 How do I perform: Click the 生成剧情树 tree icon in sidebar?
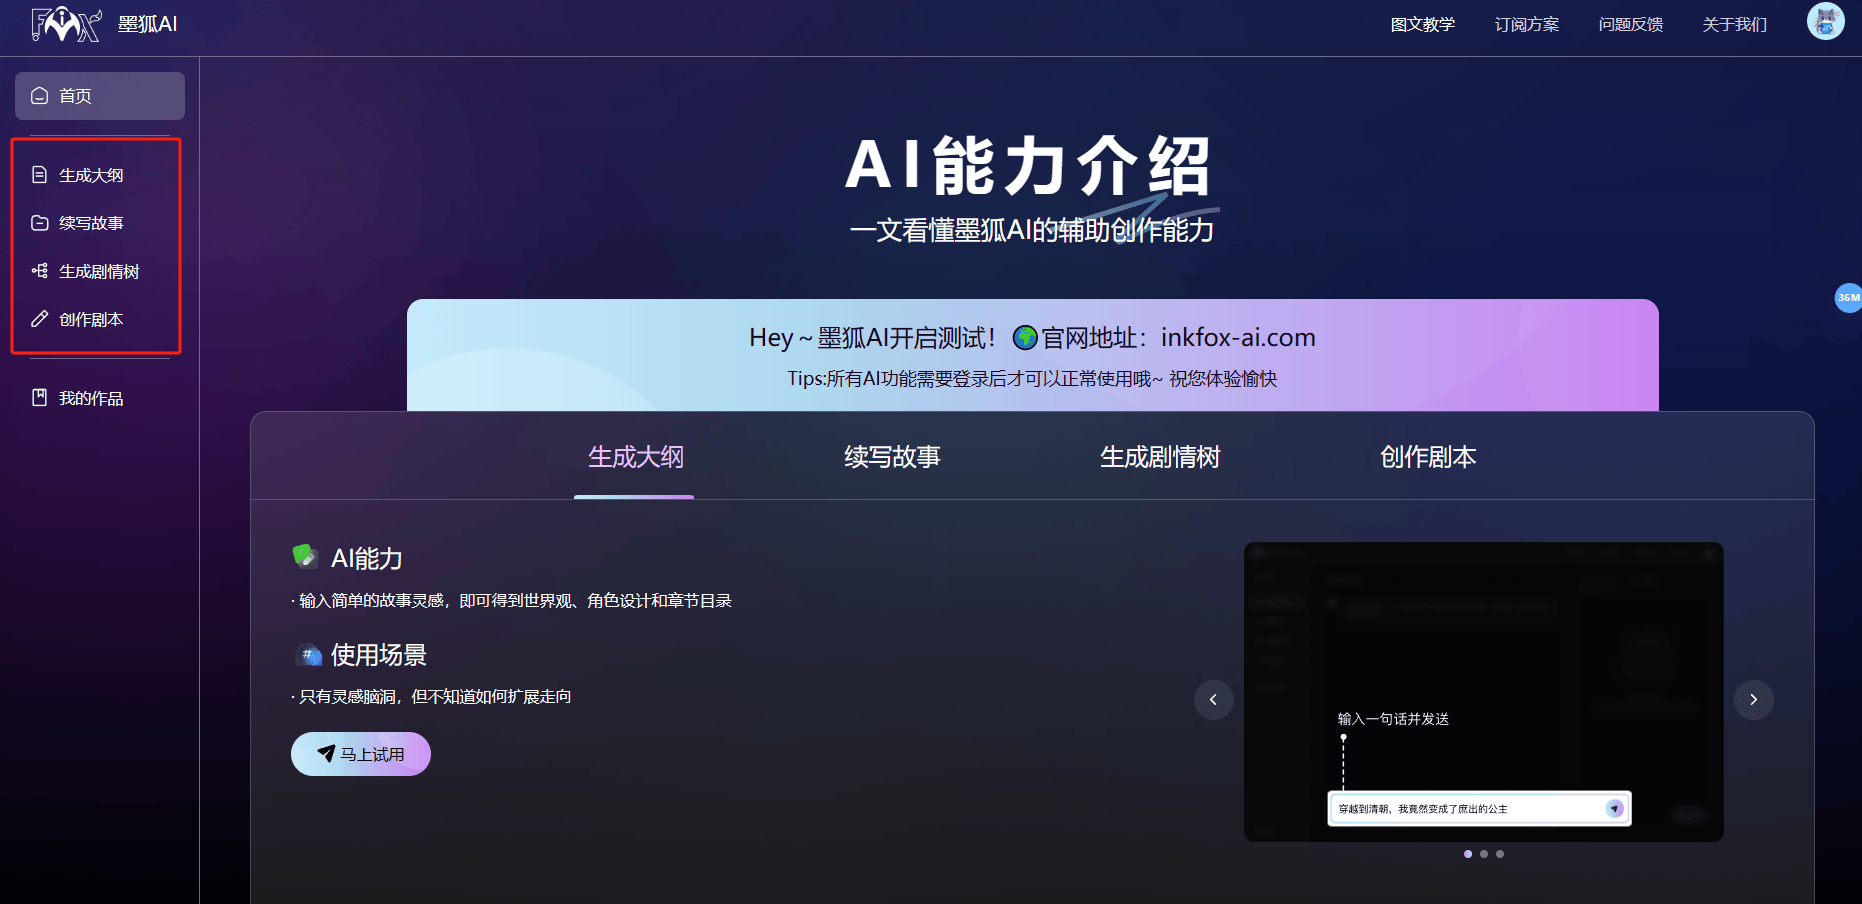point(40,271)
